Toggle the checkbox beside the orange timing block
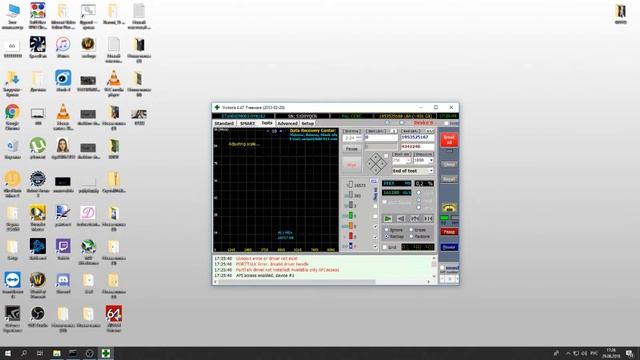 375,226
